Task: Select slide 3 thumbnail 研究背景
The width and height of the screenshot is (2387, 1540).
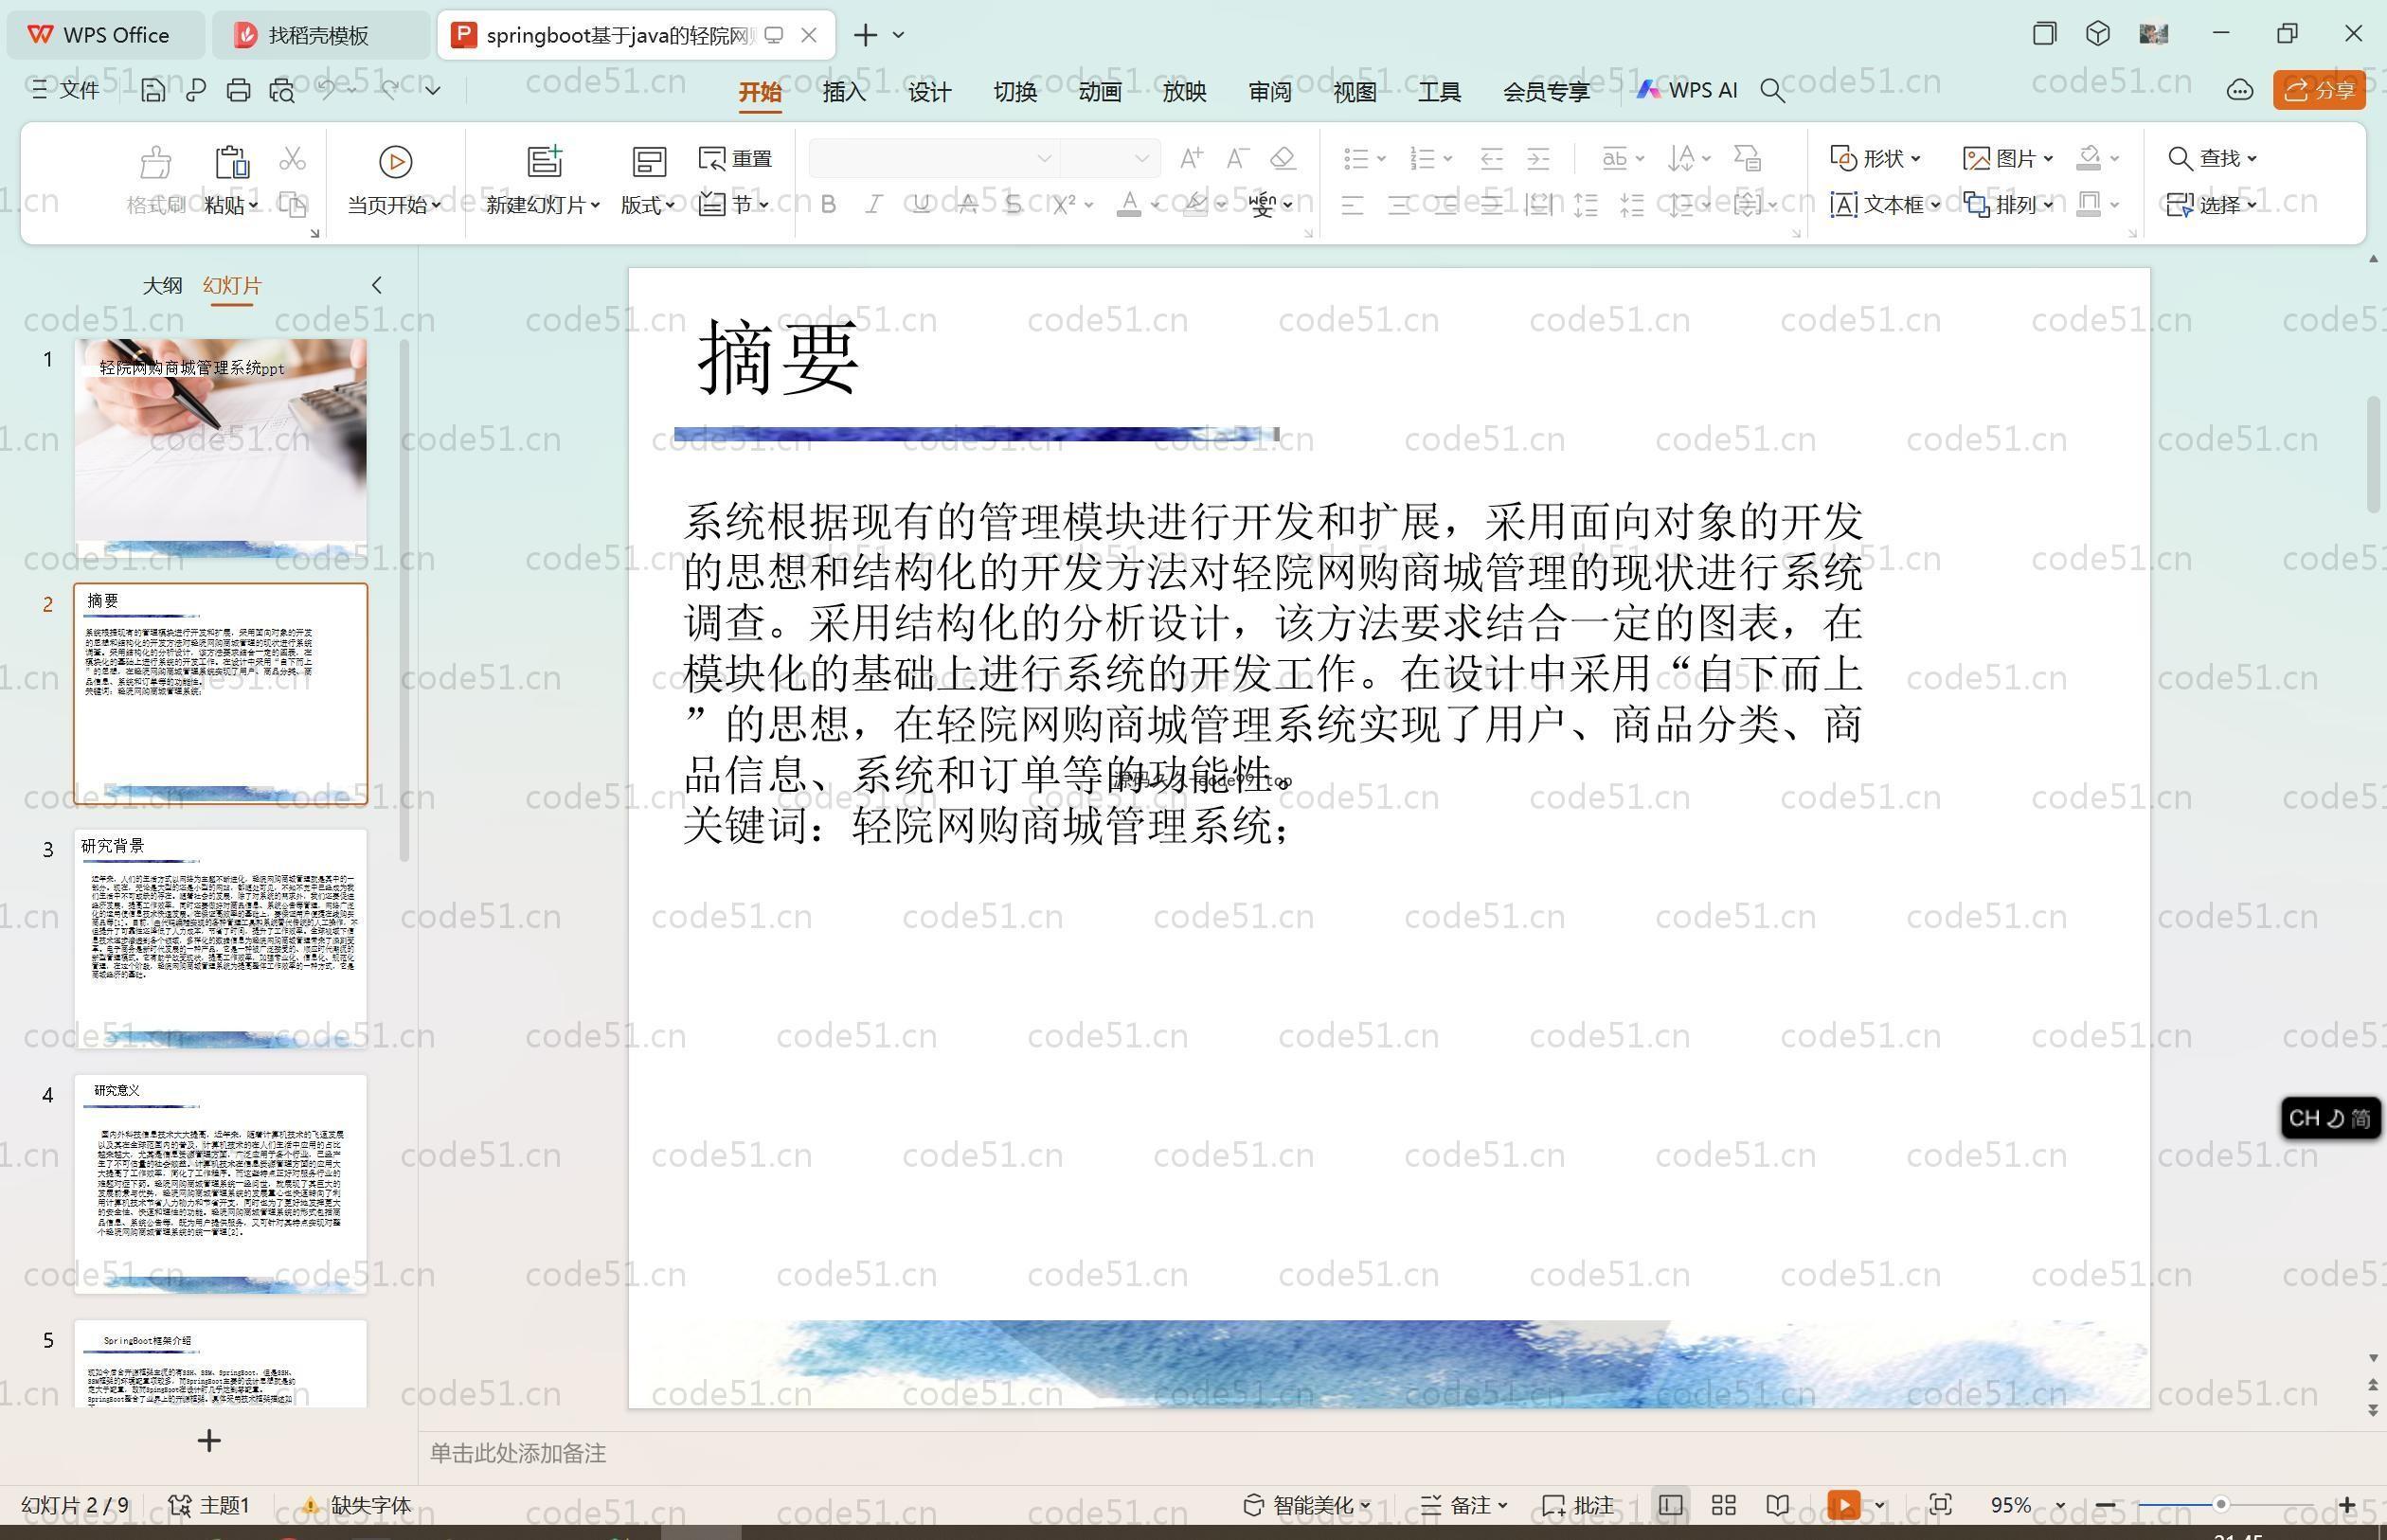Action: tap(221, 938)
